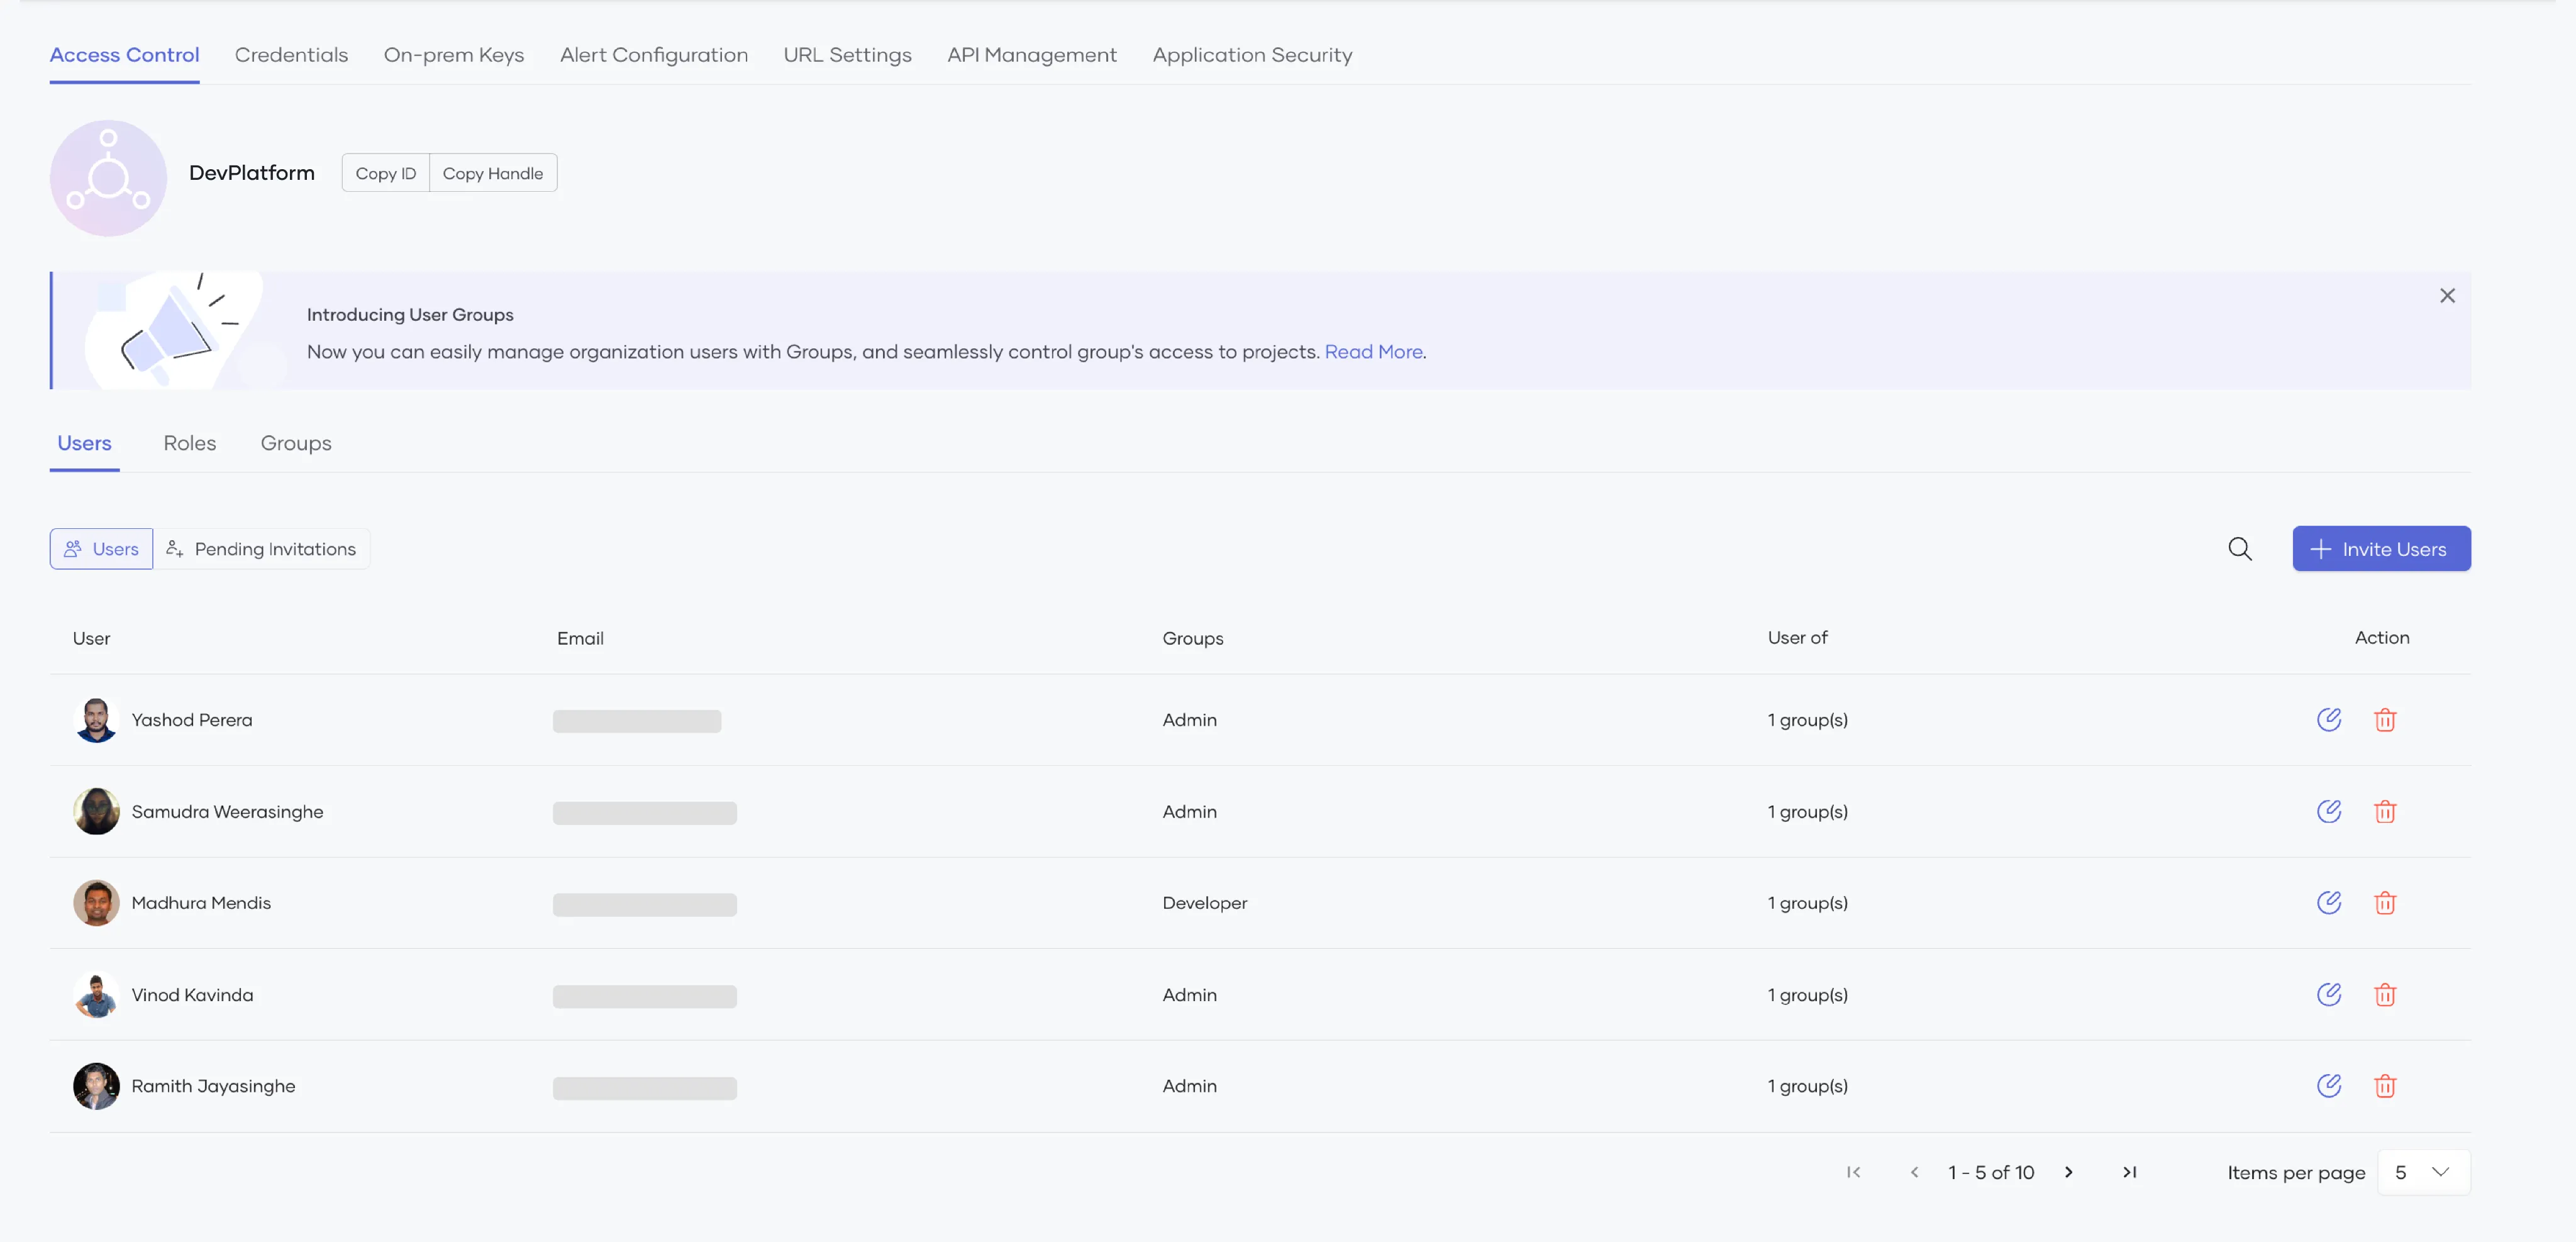
Task: Delete the user Ramith Jayasinghe
Action: point(2386,1085)
